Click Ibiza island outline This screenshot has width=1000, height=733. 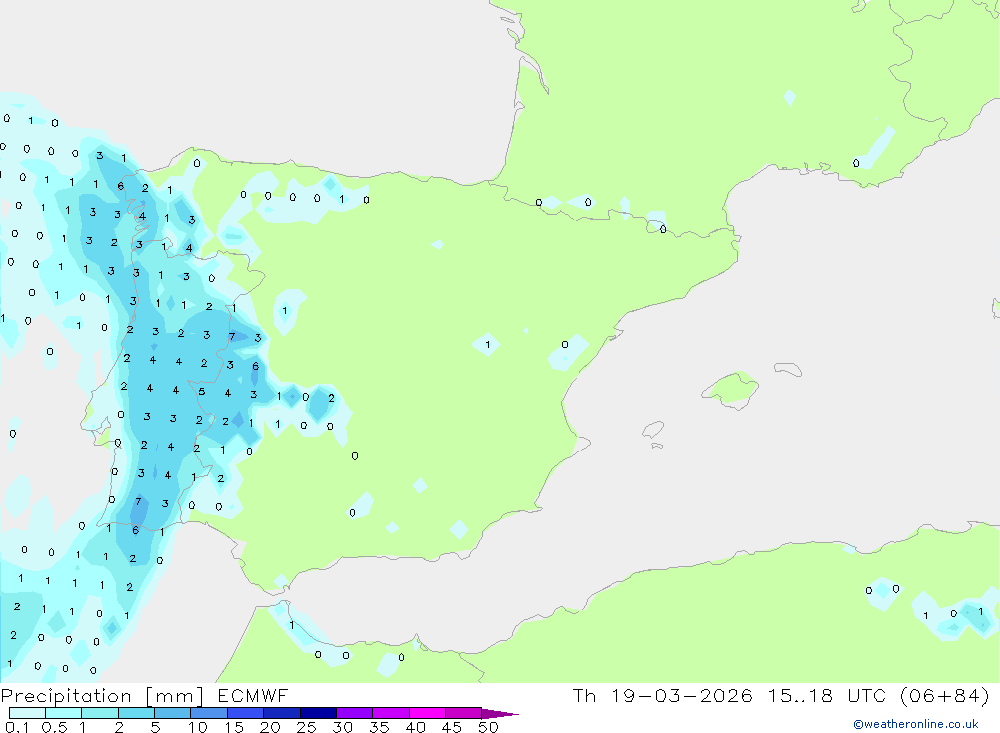653,429
